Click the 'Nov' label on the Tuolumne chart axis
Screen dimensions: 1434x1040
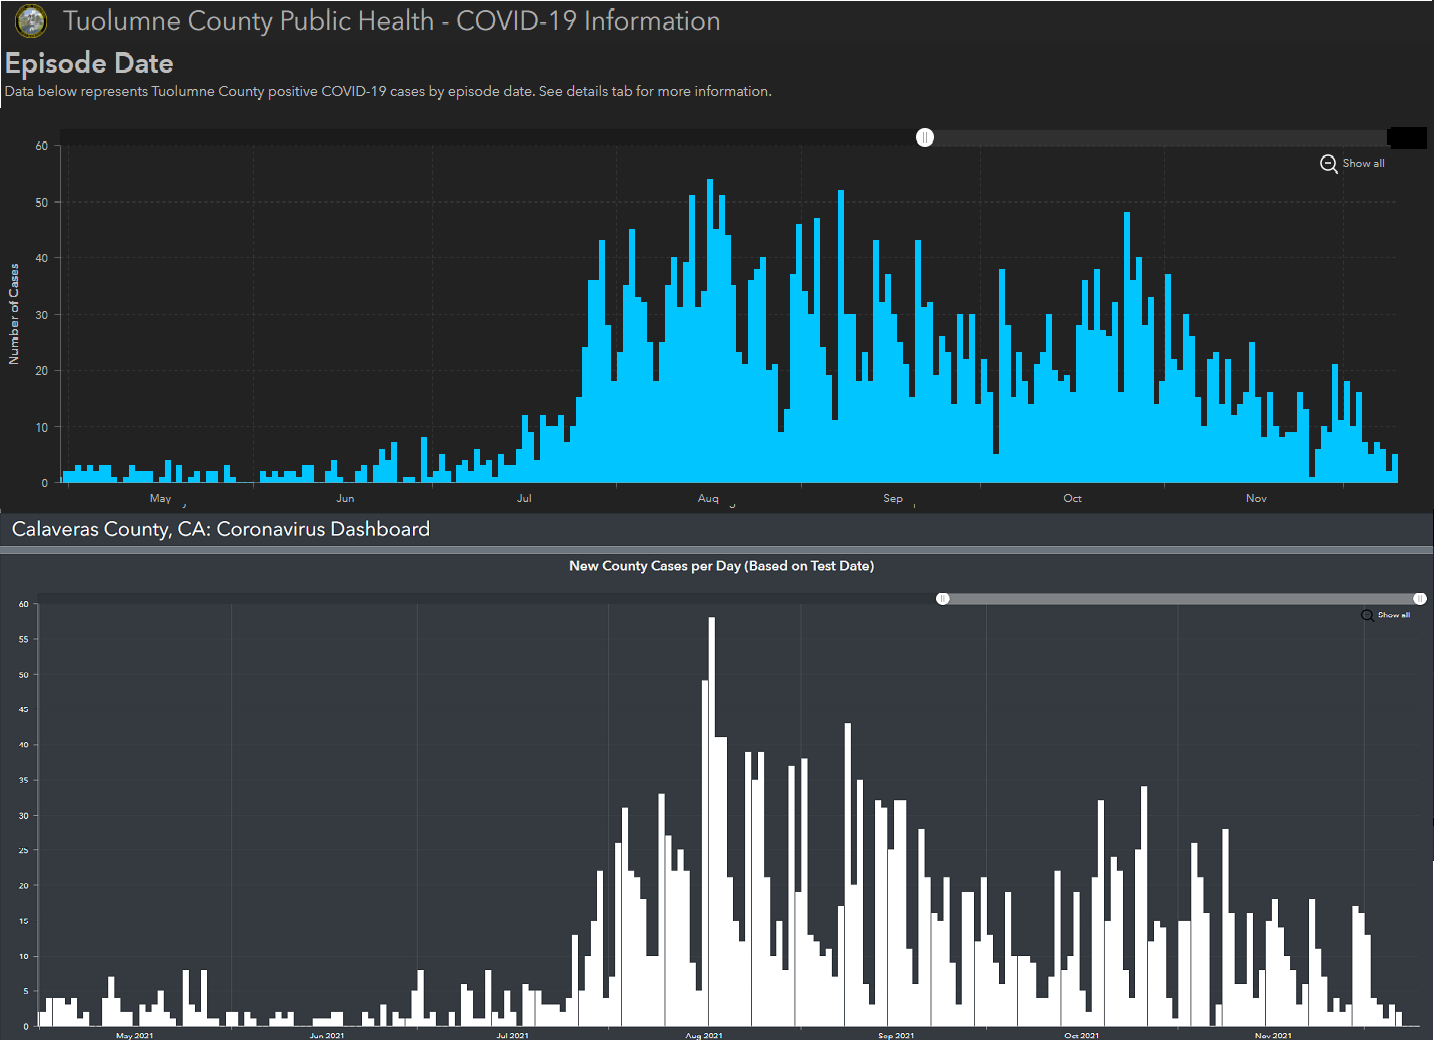click(x=1256, y=498)
